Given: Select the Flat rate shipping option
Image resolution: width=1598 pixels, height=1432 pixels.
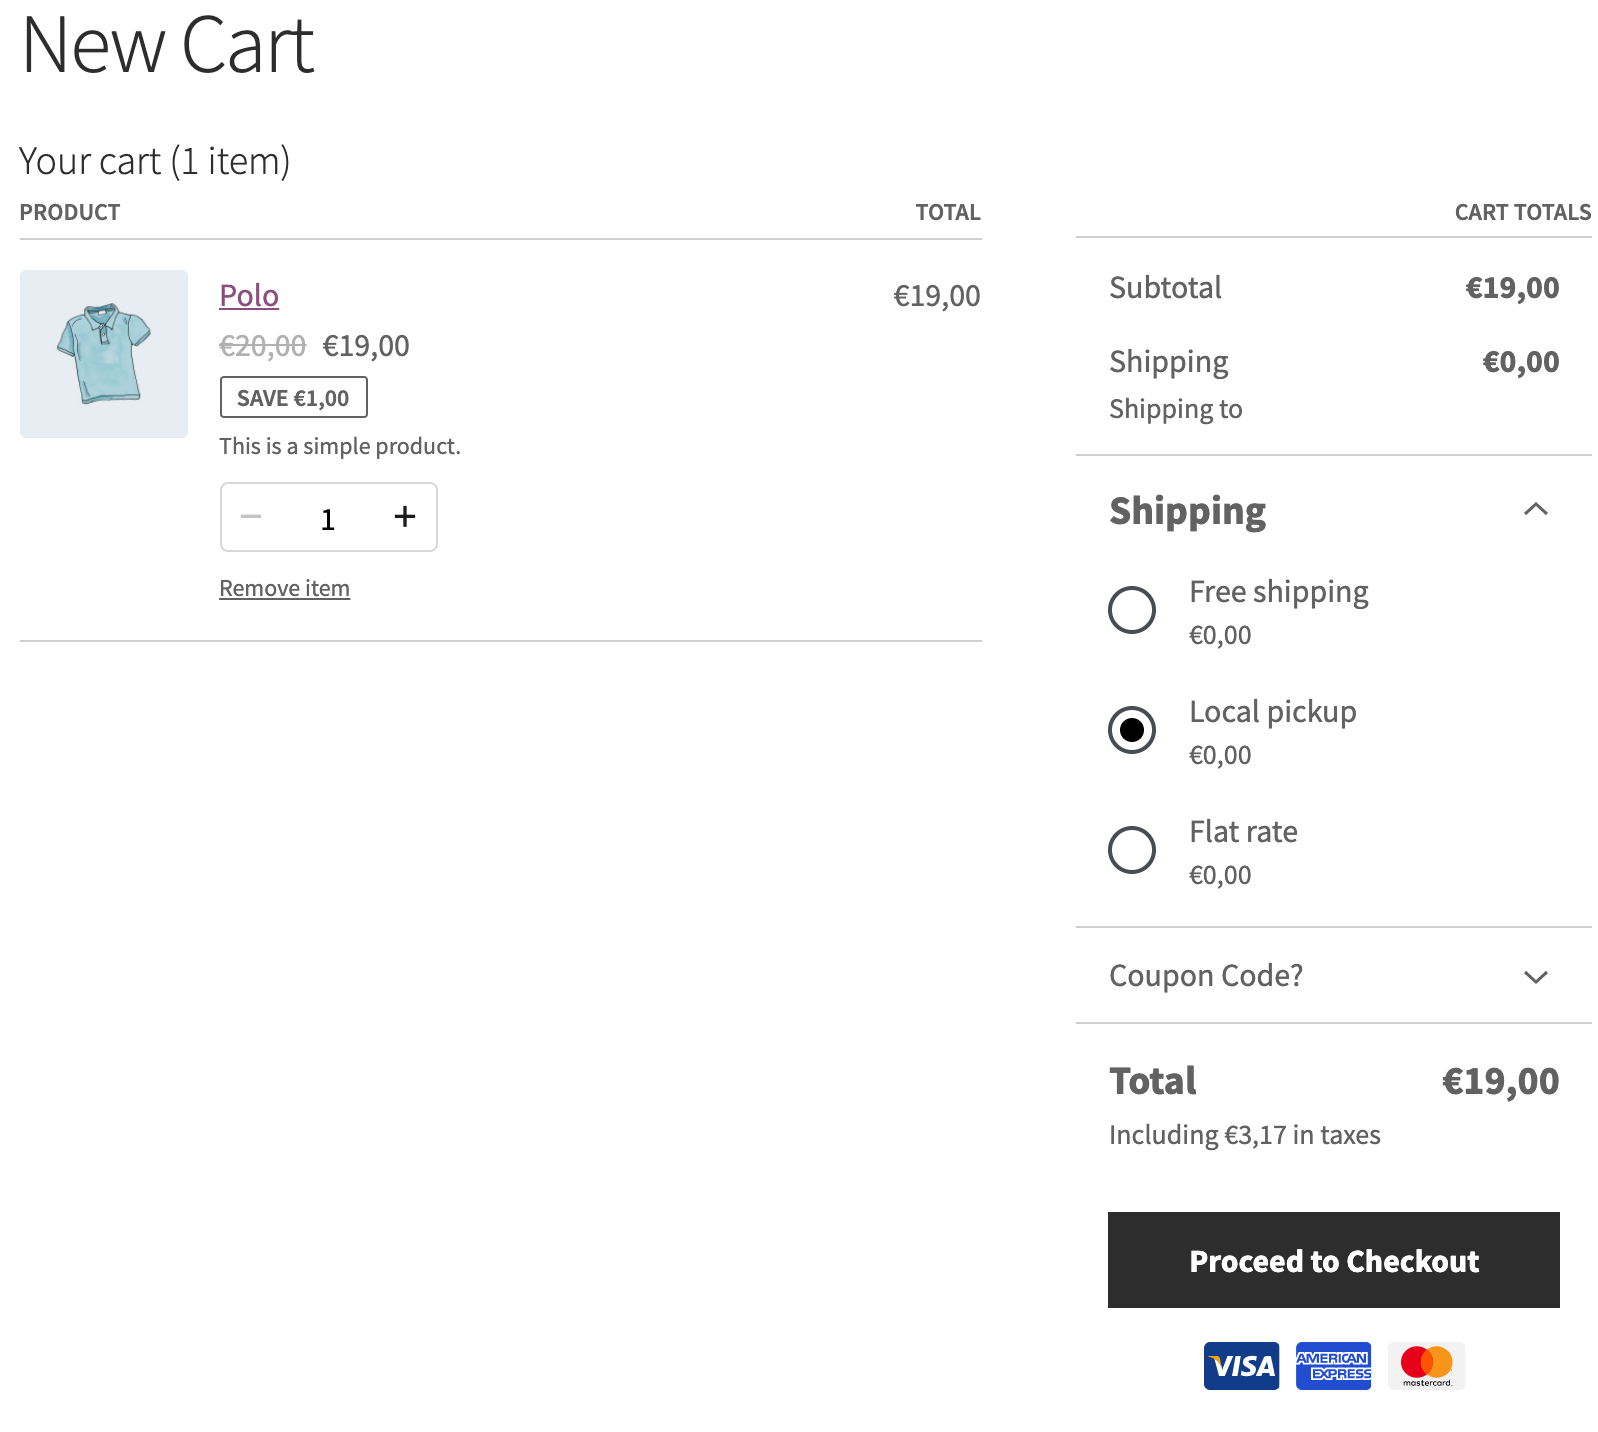Looking at the screenshot, I should [x=1131, y=850].
